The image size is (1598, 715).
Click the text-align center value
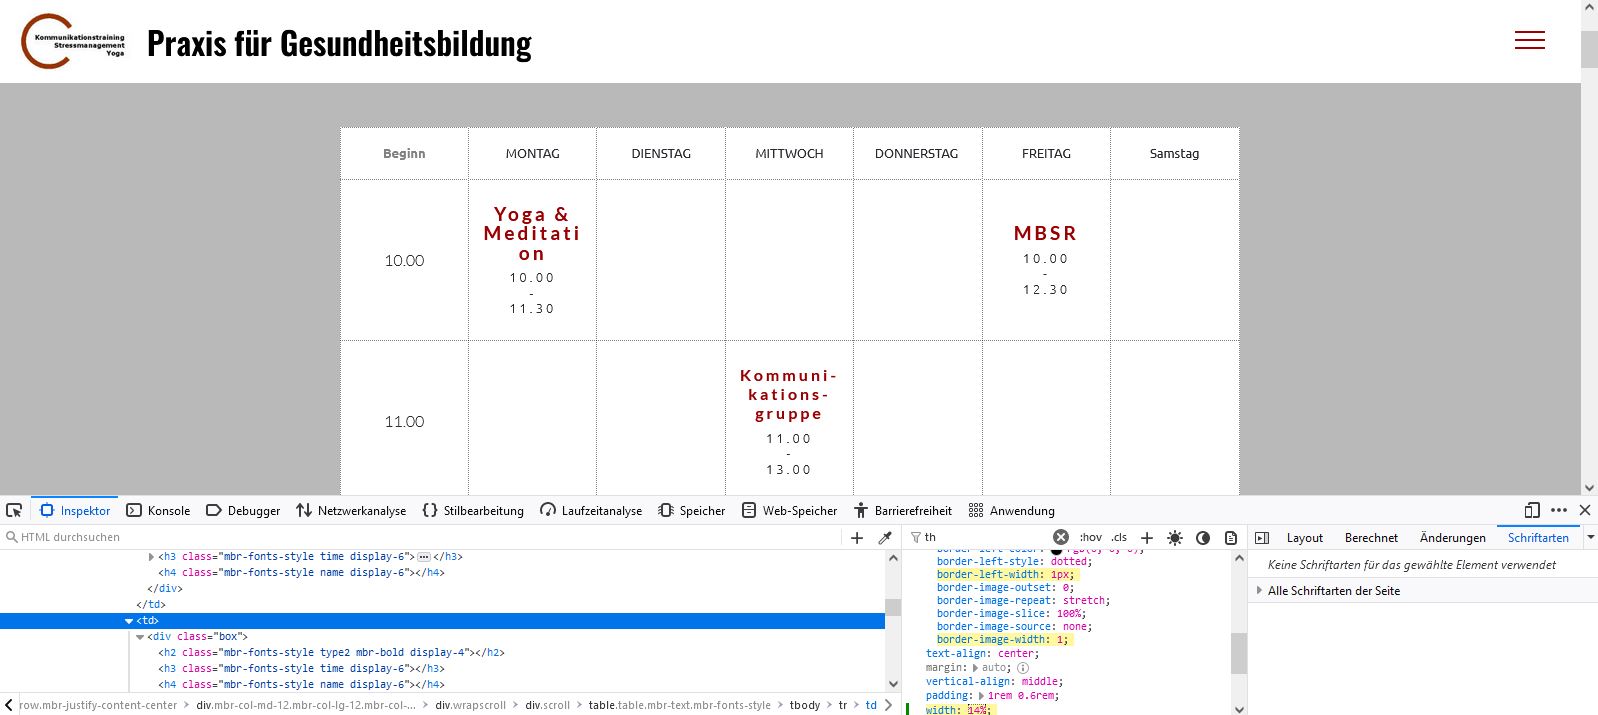[x=1017, y=653]
